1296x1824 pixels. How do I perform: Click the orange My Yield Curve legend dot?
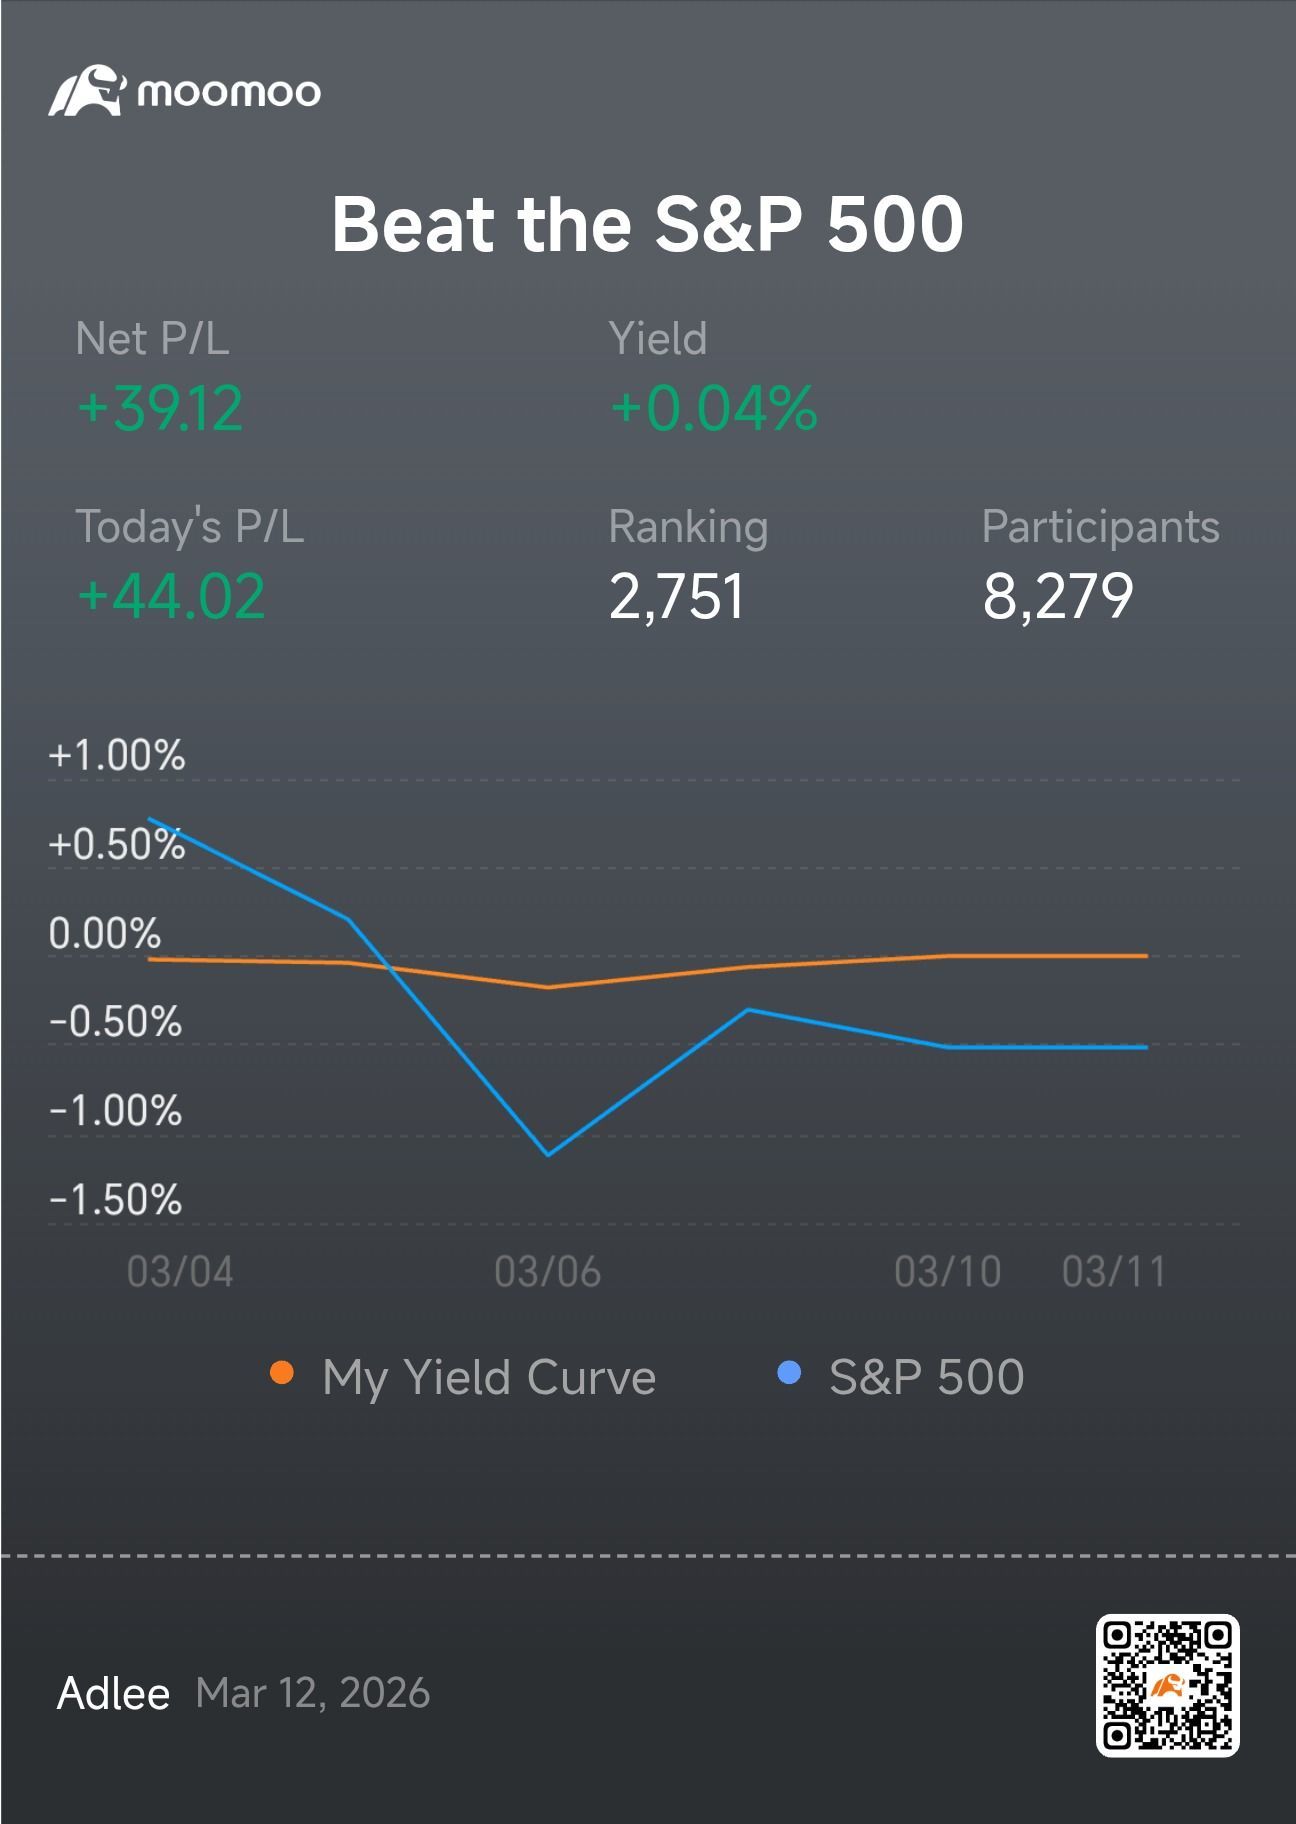click(282, 1373)
